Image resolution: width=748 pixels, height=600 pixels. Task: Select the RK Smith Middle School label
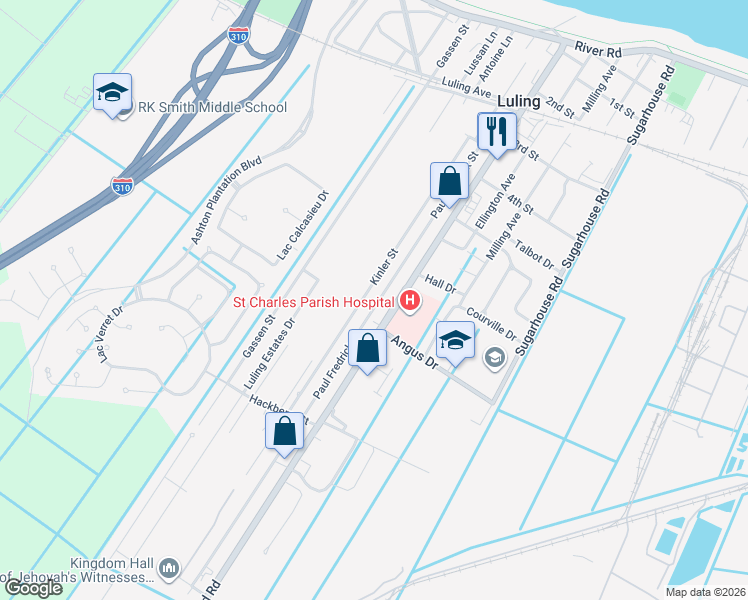[x=212, y=107]
